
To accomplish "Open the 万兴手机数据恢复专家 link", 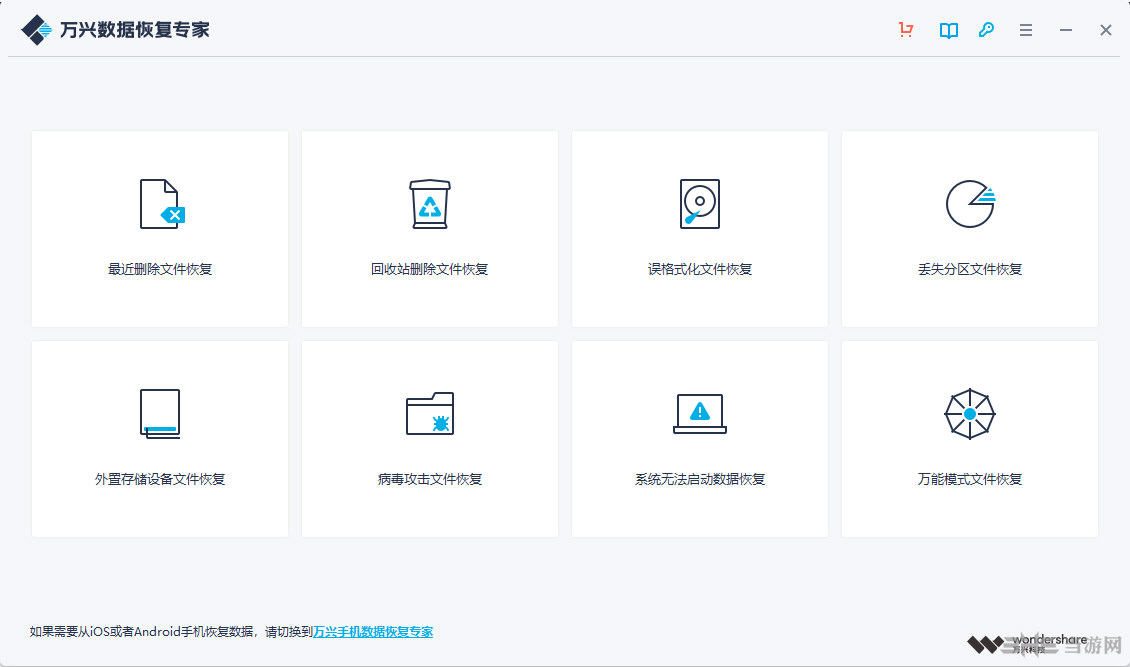I will tap(373, 632).
